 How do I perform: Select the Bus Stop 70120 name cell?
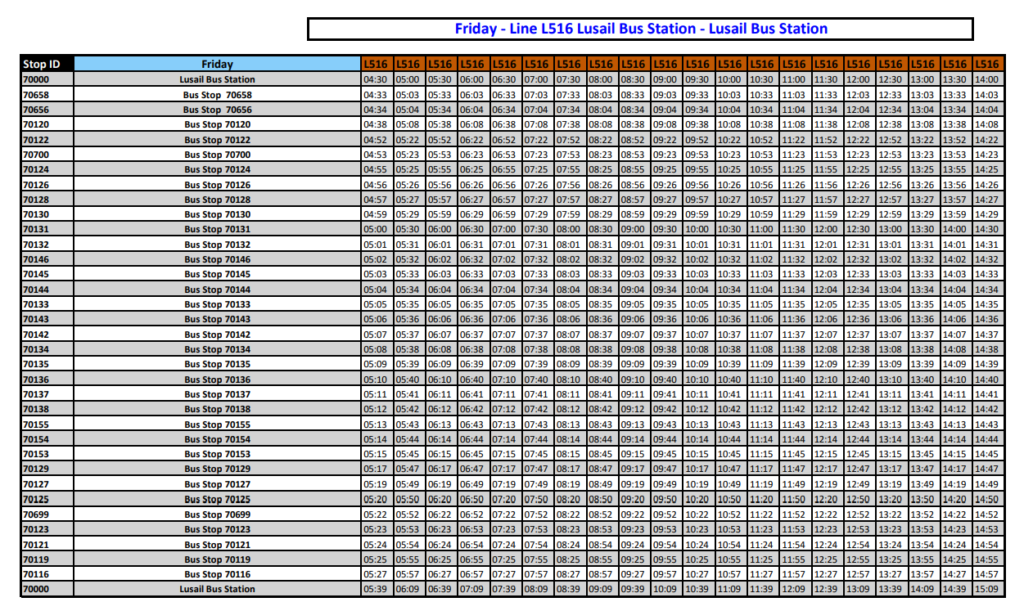point(217,125)
